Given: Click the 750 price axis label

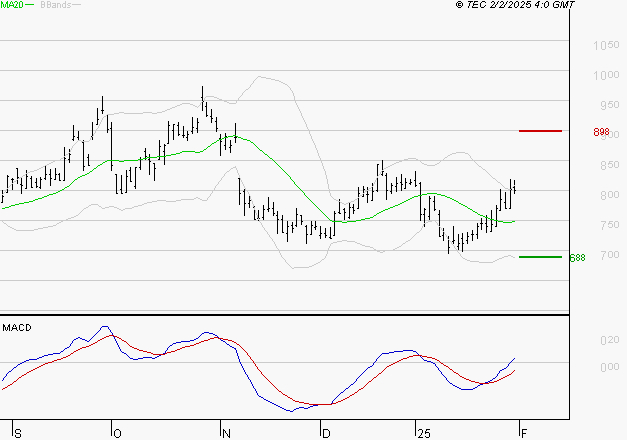Looking at the screenshot, I should [610, 225].
